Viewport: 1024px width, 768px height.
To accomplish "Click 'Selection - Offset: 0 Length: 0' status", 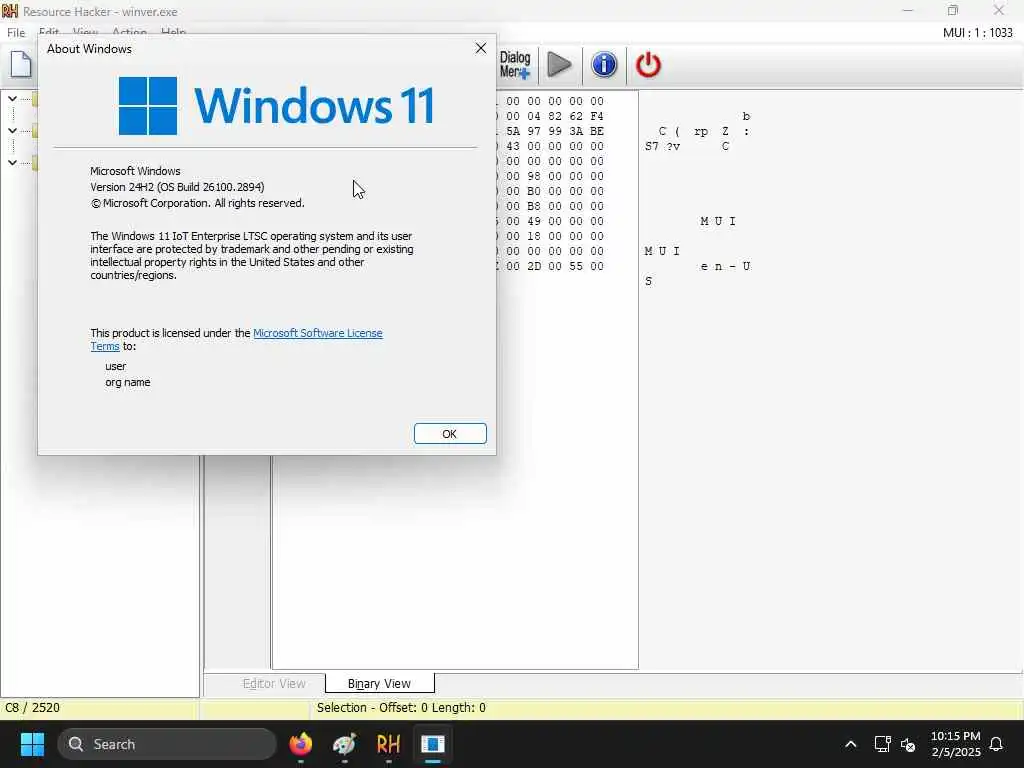I will pos(401,708).
